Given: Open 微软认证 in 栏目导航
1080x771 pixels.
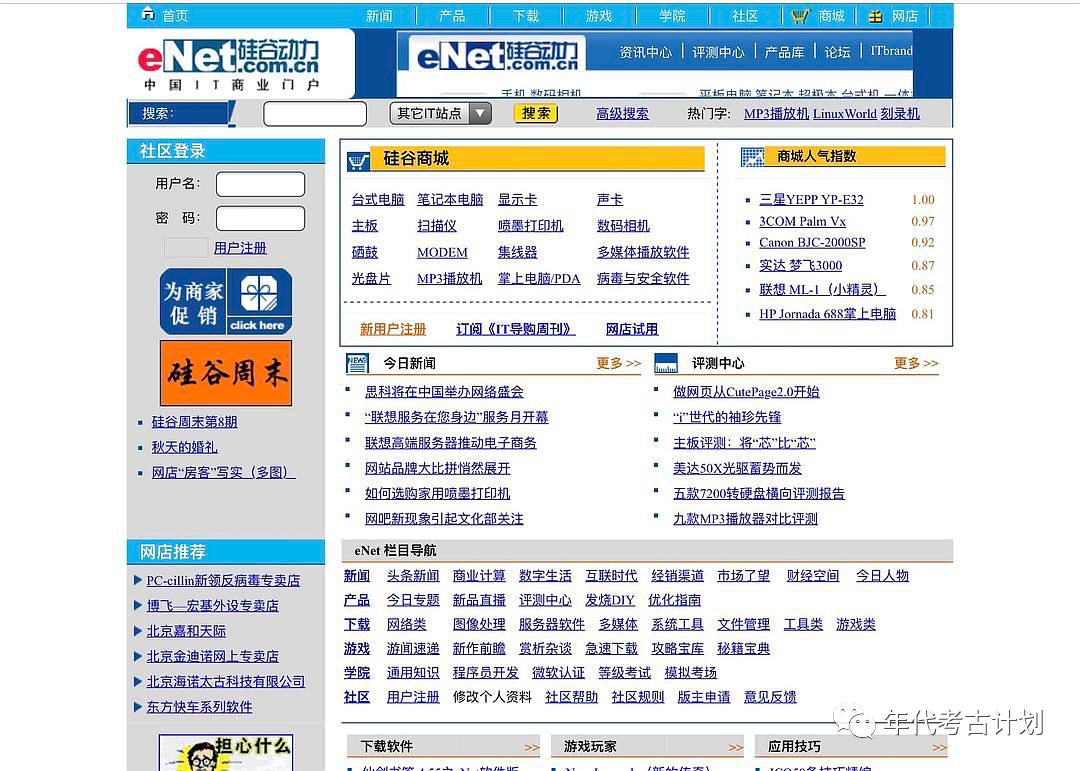Looking at the screenshot, I should coord(558,672).
